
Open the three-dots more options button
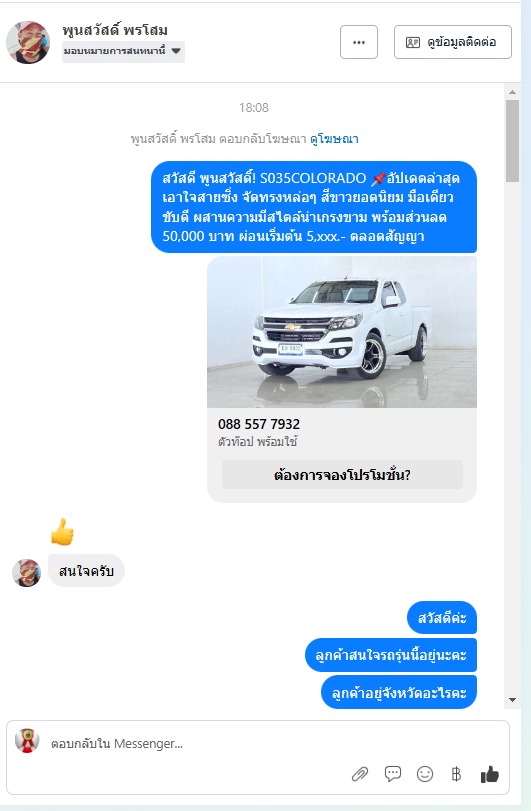point(359,42)
